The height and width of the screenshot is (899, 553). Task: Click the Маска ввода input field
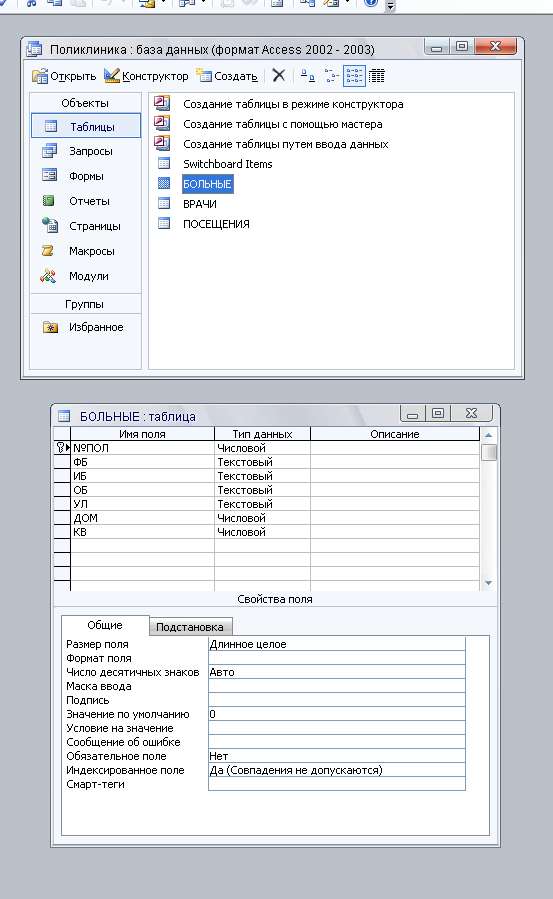coord(336,686)
